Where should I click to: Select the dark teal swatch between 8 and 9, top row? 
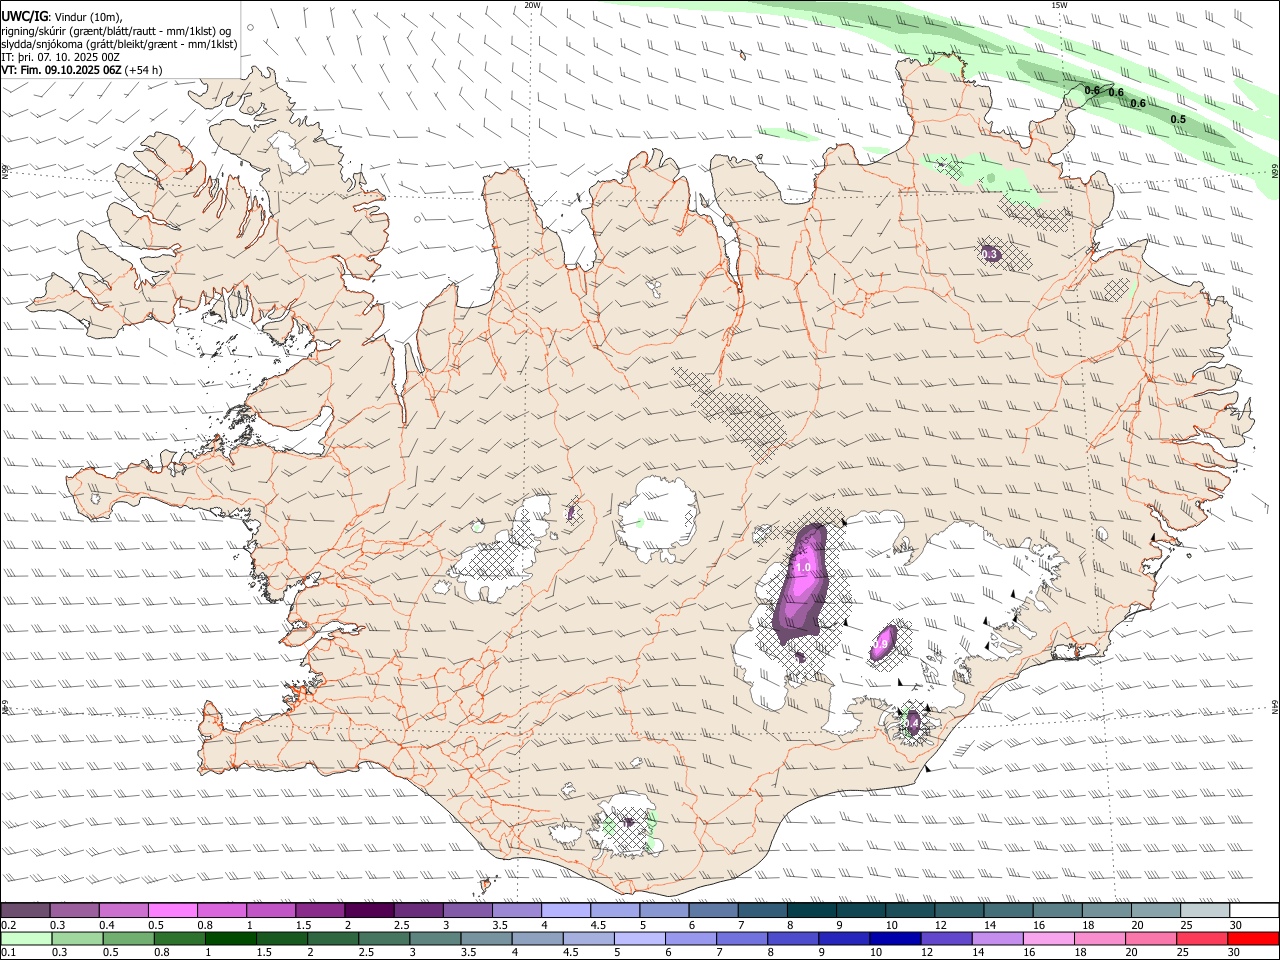point(812,910)
